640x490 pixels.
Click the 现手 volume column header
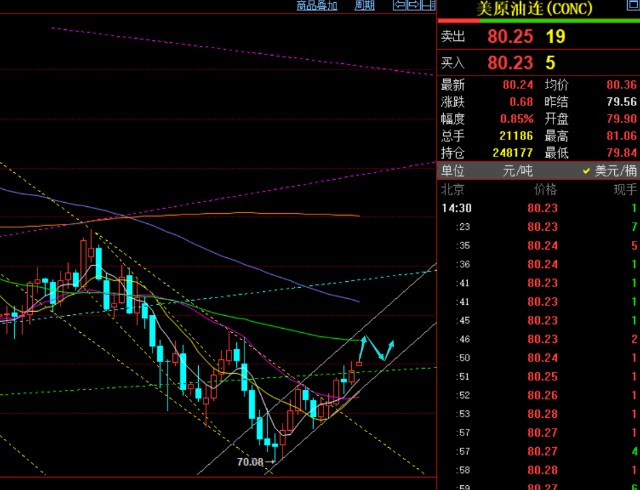625,189
